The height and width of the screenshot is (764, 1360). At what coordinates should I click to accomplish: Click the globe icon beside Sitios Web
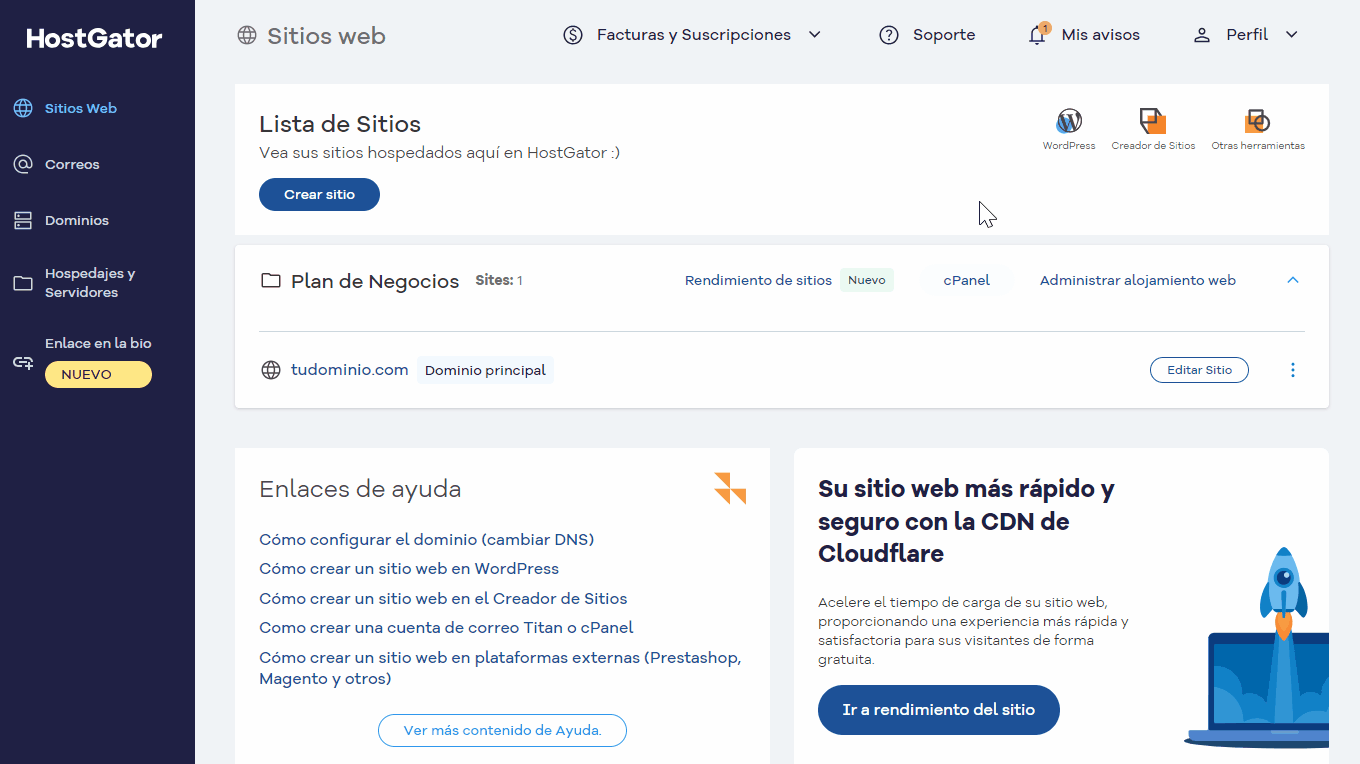[x=23, y=108]
